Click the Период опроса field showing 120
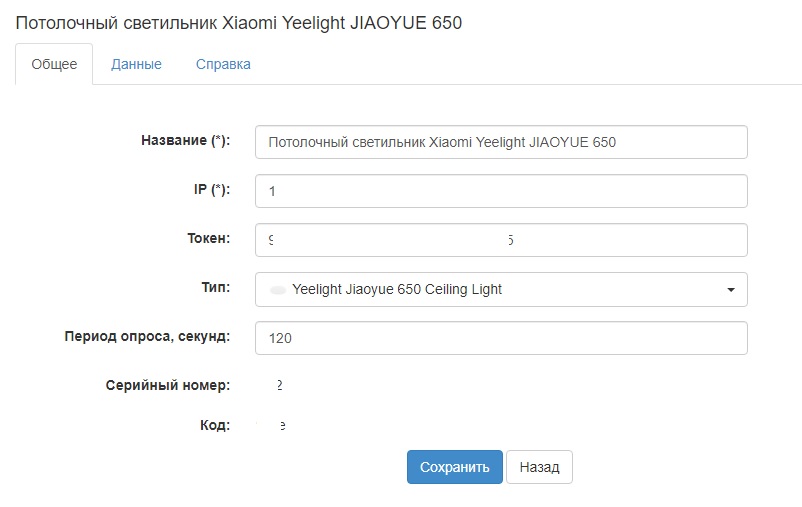Viewport: 802px width, 507px height. [501, 338]
